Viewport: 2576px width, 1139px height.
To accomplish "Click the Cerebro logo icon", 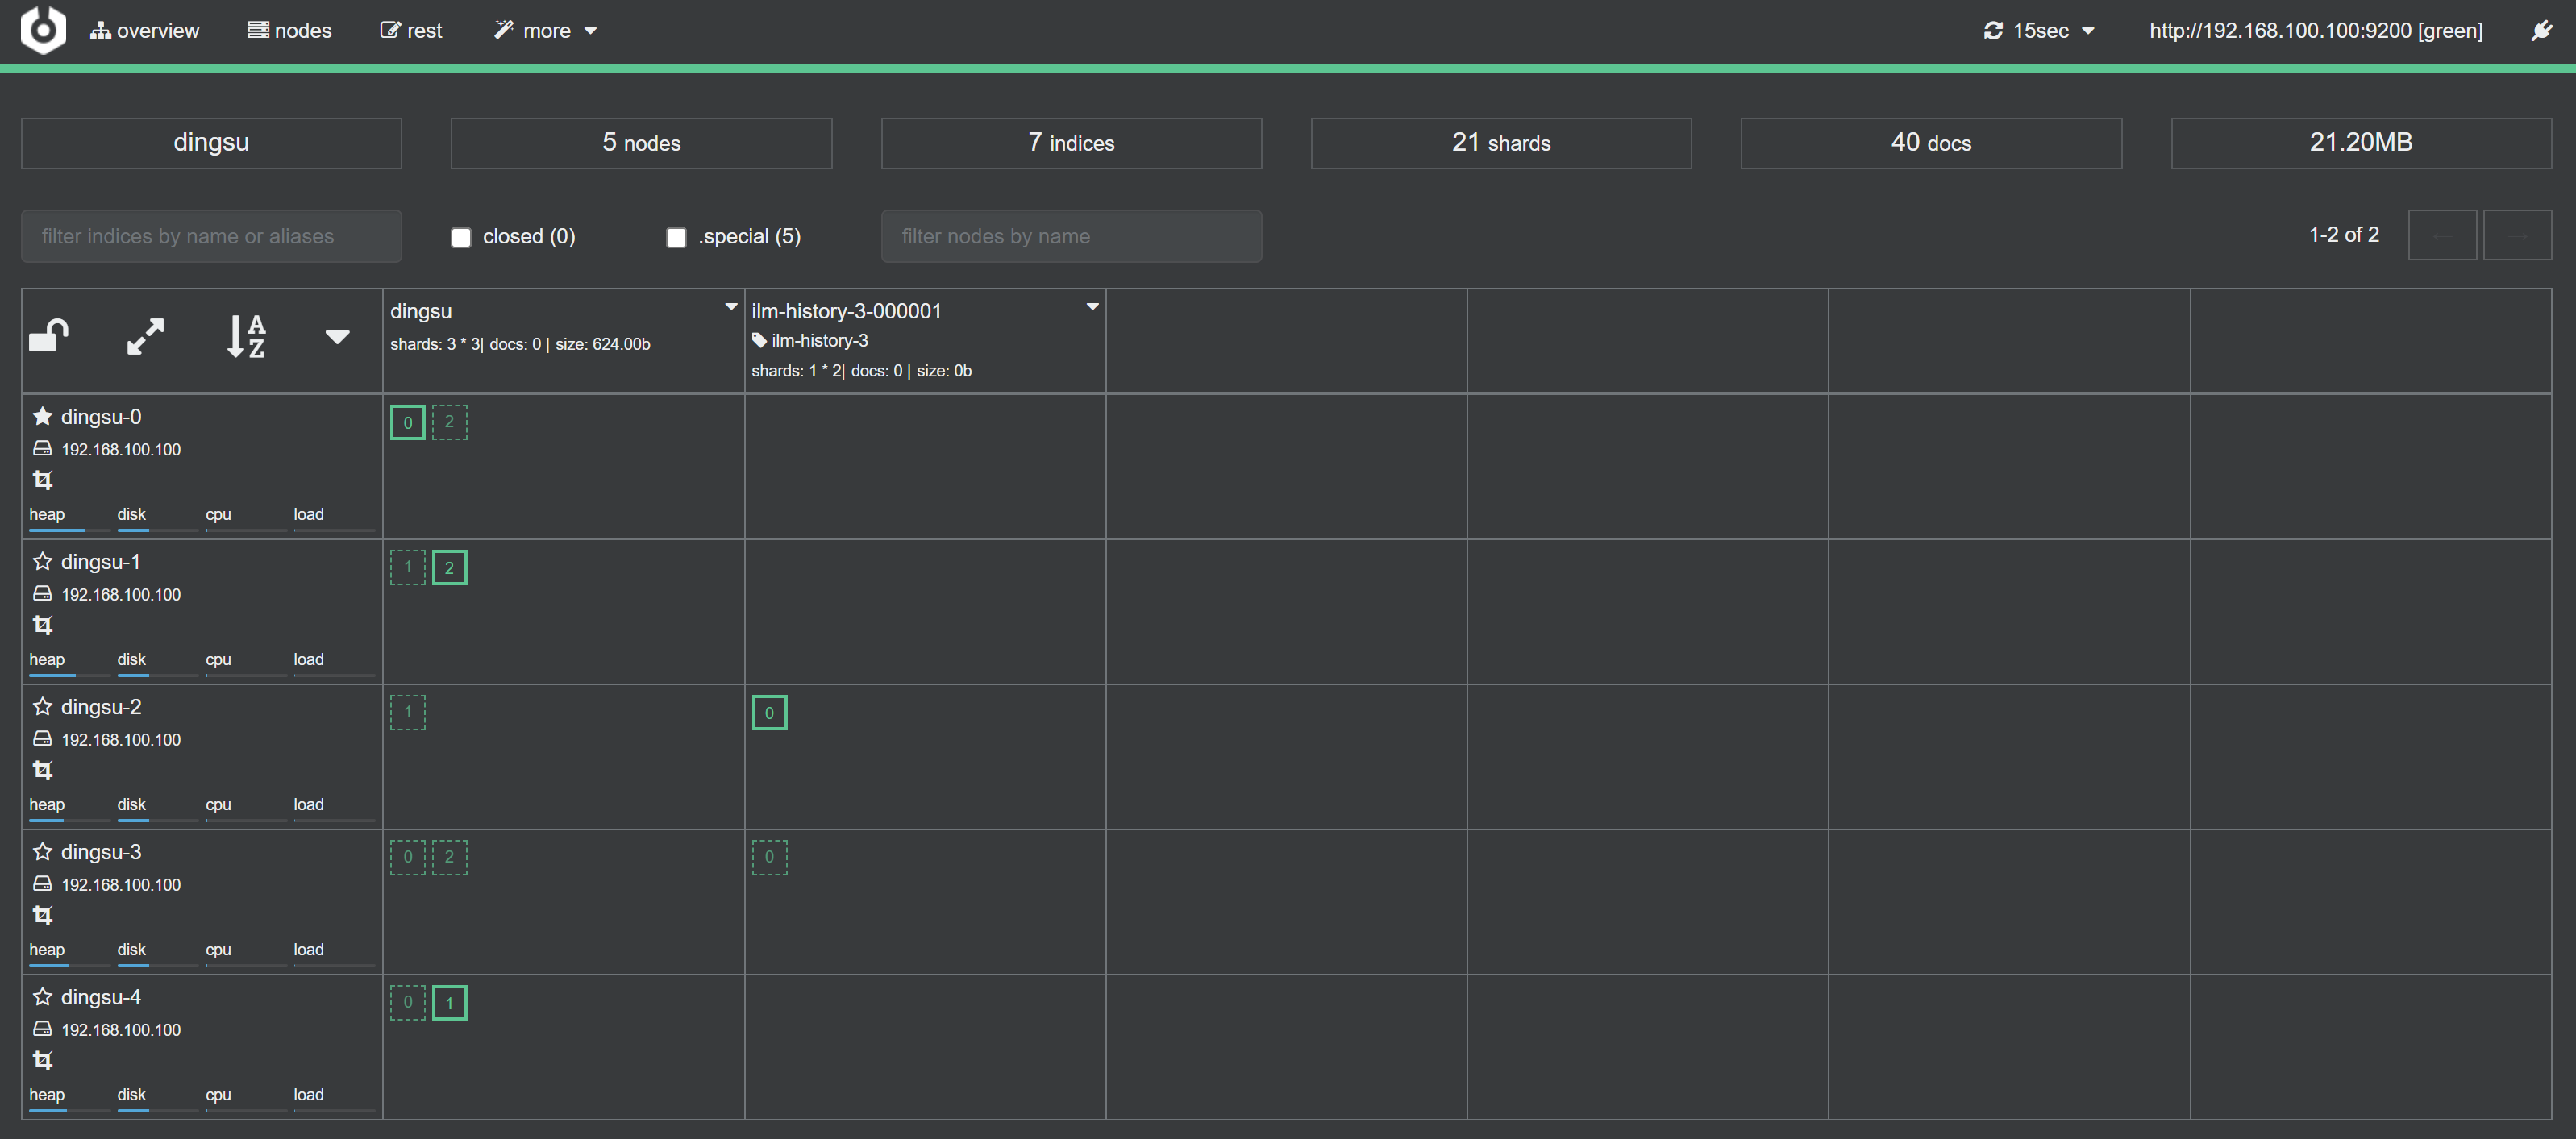I will [x=43, y=30].
